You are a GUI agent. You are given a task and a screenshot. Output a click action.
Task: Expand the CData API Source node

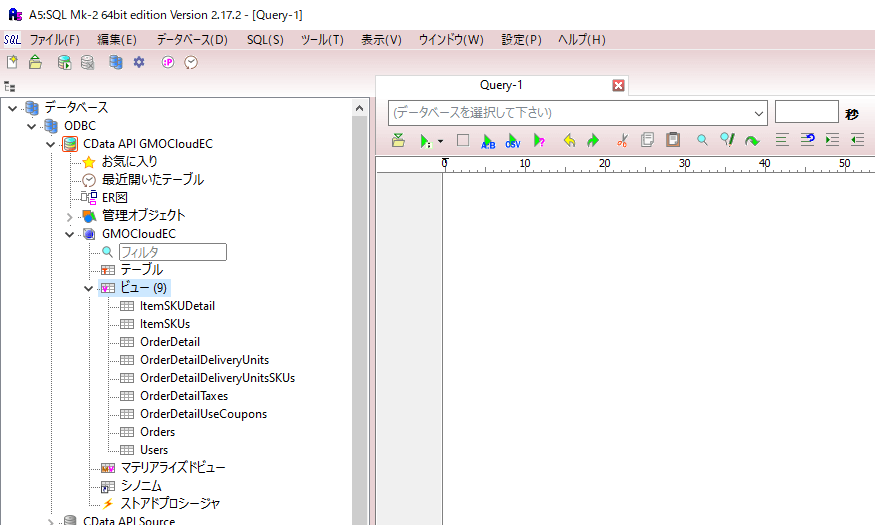[x=51, y=521]
